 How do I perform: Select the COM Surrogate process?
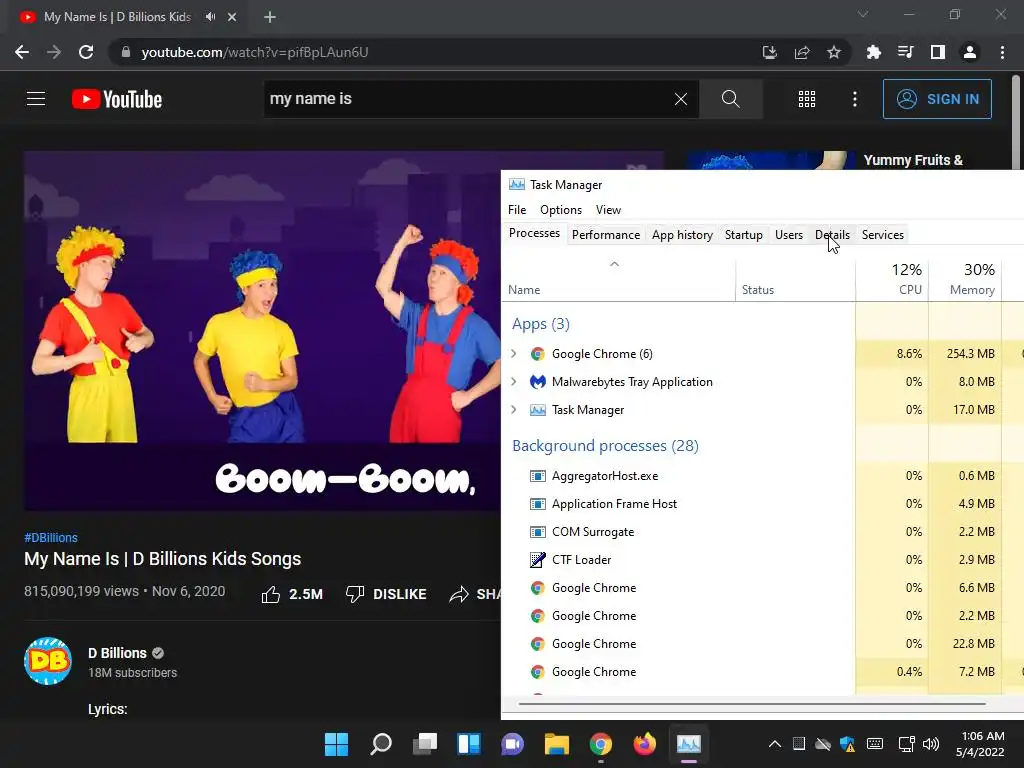(592, 532)
